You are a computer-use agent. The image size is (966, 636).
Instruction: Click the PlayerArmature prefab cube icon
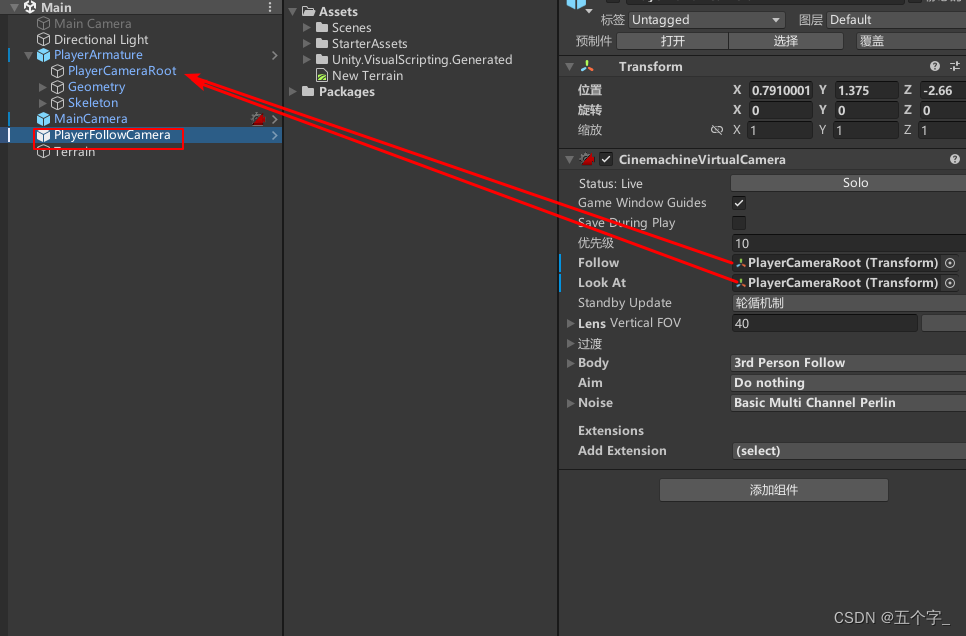pos(43,55)
